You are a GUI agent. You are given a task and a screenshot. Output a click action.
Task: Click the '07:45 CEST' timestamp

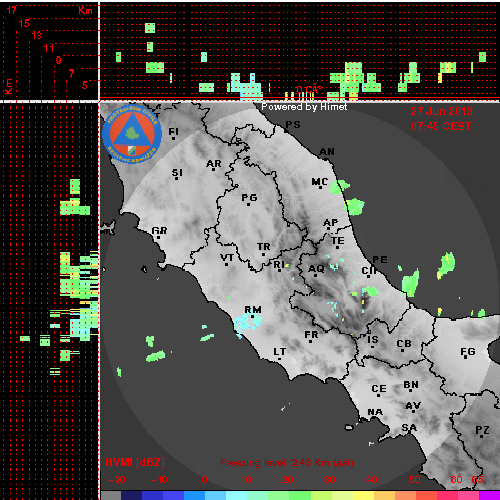[x=441, y=126]
